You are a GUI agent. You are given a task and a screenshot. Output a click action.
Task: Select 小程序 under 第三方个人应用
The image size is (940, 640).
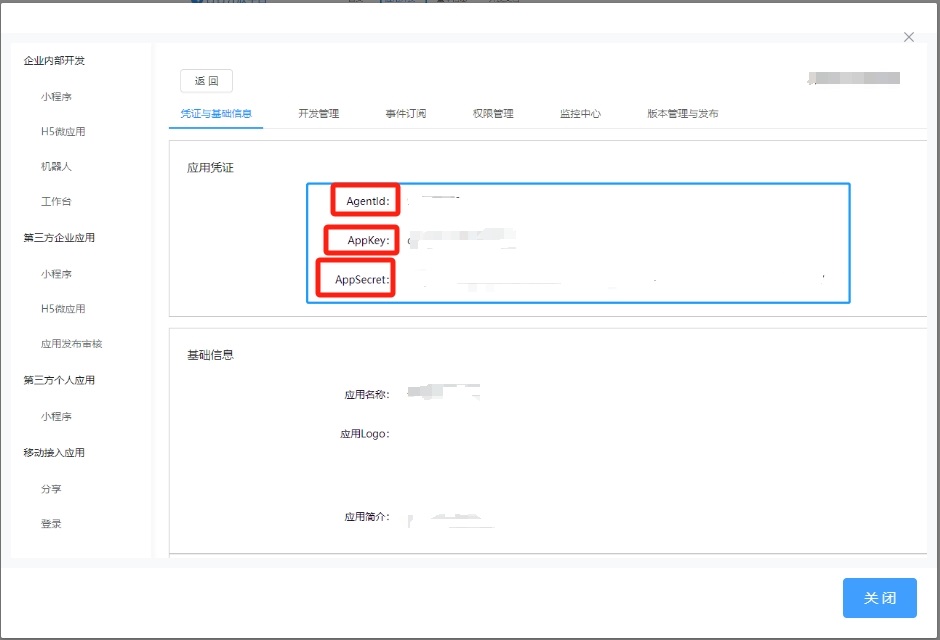coord(56,417)
